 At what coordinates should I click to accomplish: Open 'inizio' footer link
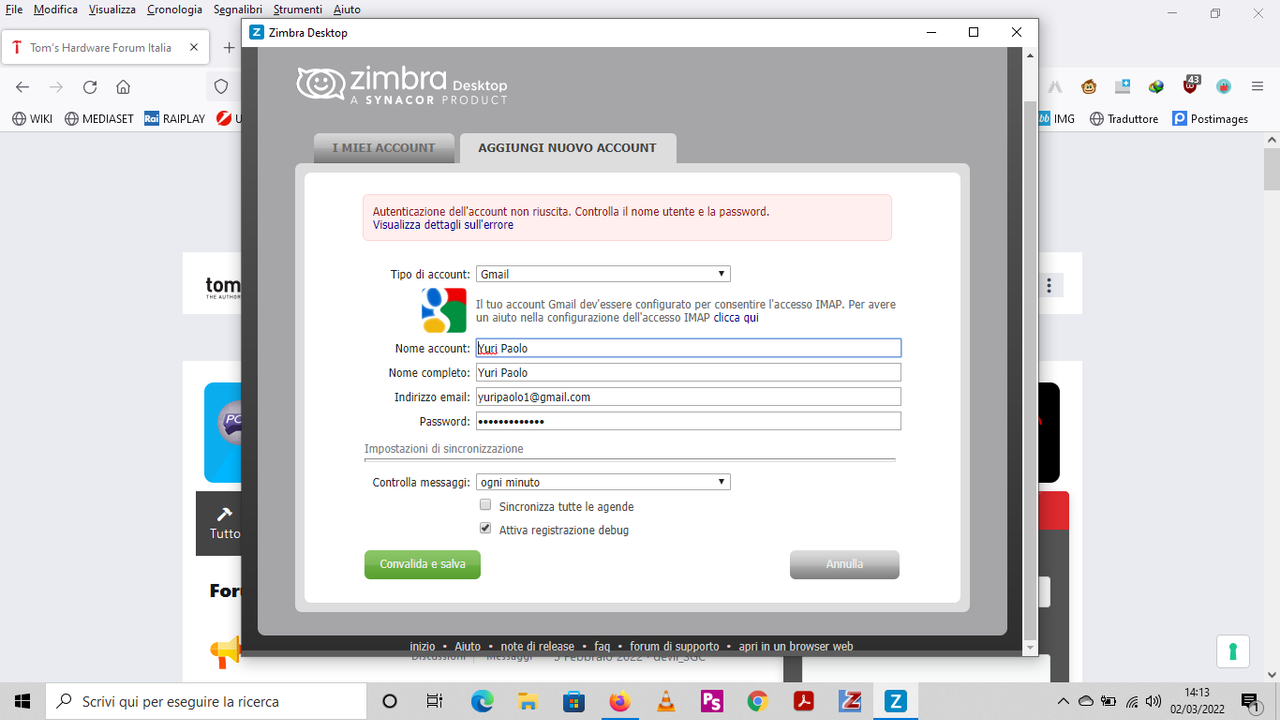(x=422, y=646)
